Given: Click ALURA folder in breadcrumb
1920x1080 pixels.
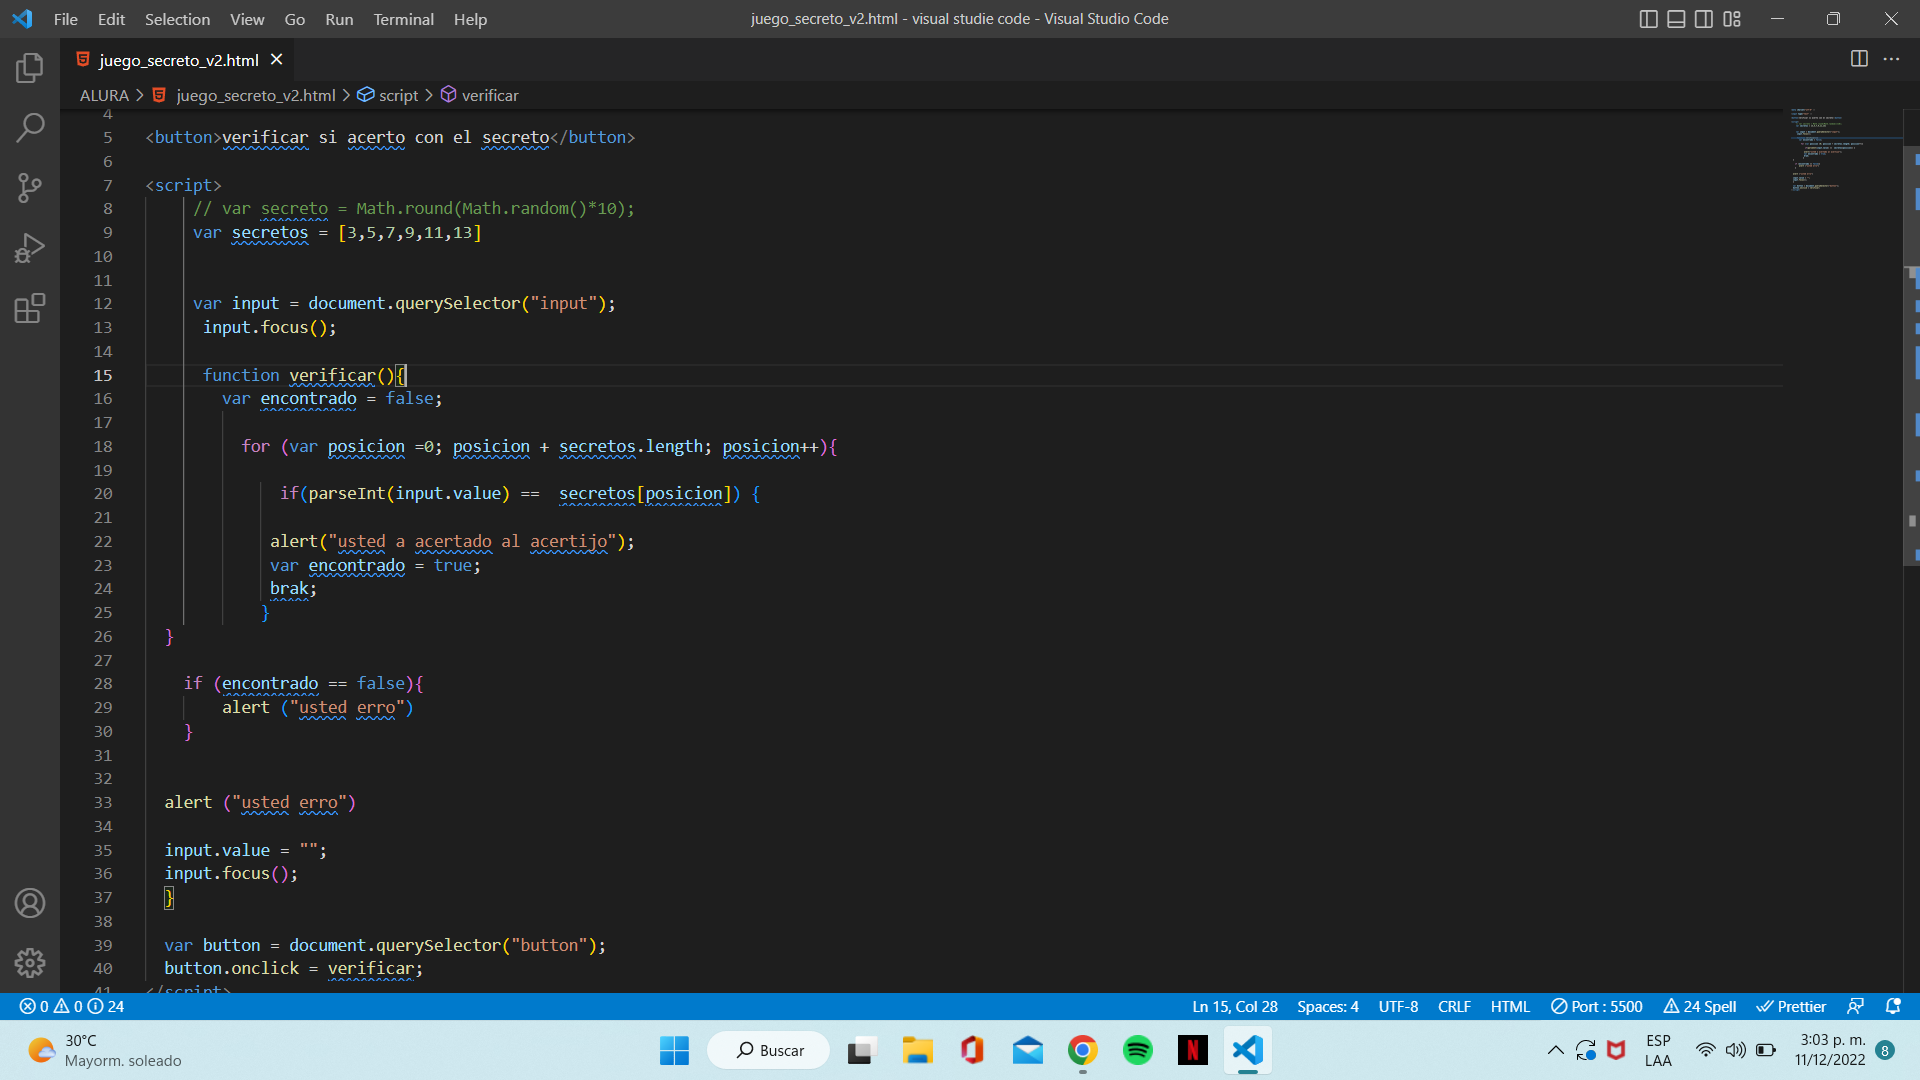Looking at the screenshot, I should [104, 95].
